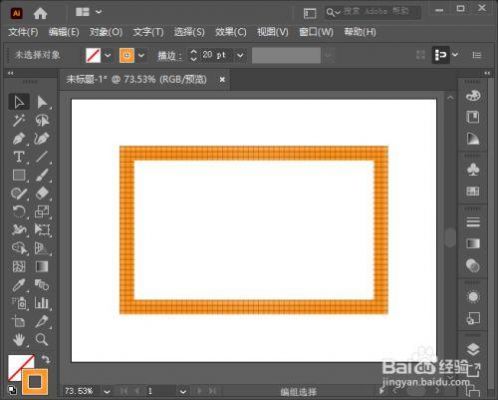Increment the stroke weight stepper
This screenshot has width=498, height=400.
point(194,52)
